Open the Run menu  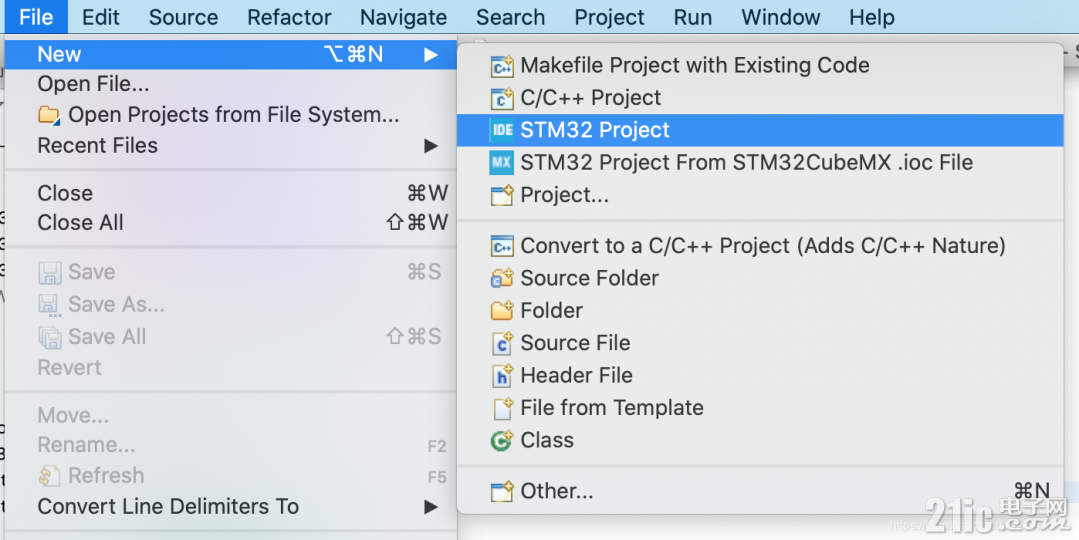pyautogui.click(x=693, y=17)
